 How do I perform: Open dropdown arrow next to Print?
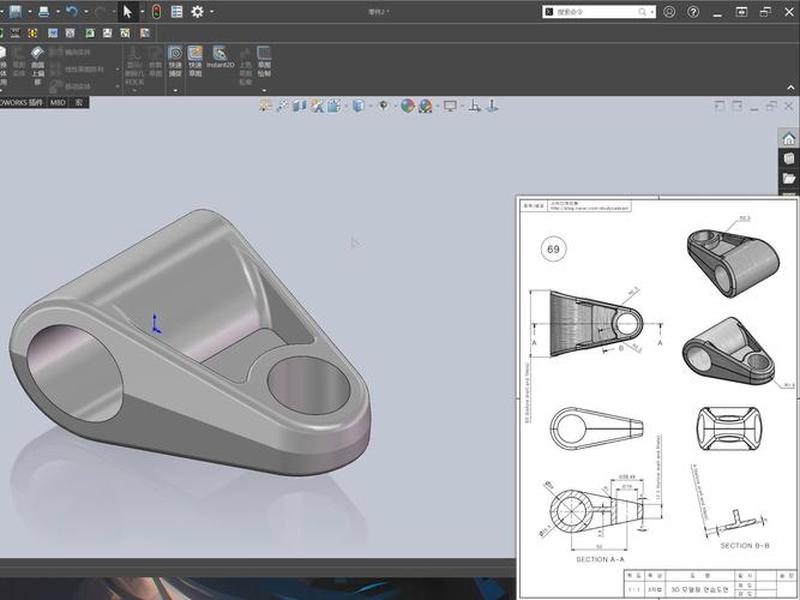pyautogui.click(x=58, y=11)
